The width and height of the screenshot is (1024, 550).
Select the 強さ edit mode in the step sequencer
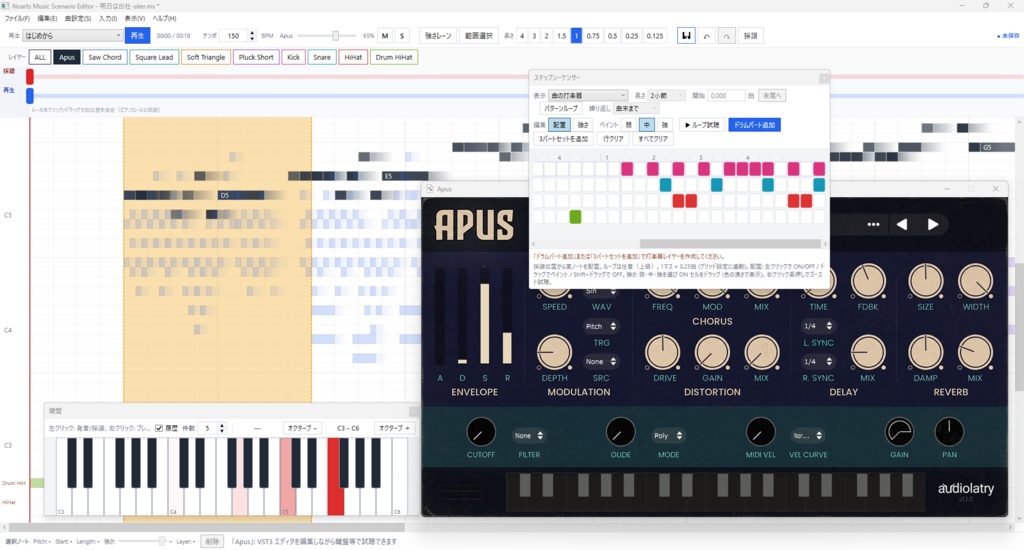tap(583, 125)
